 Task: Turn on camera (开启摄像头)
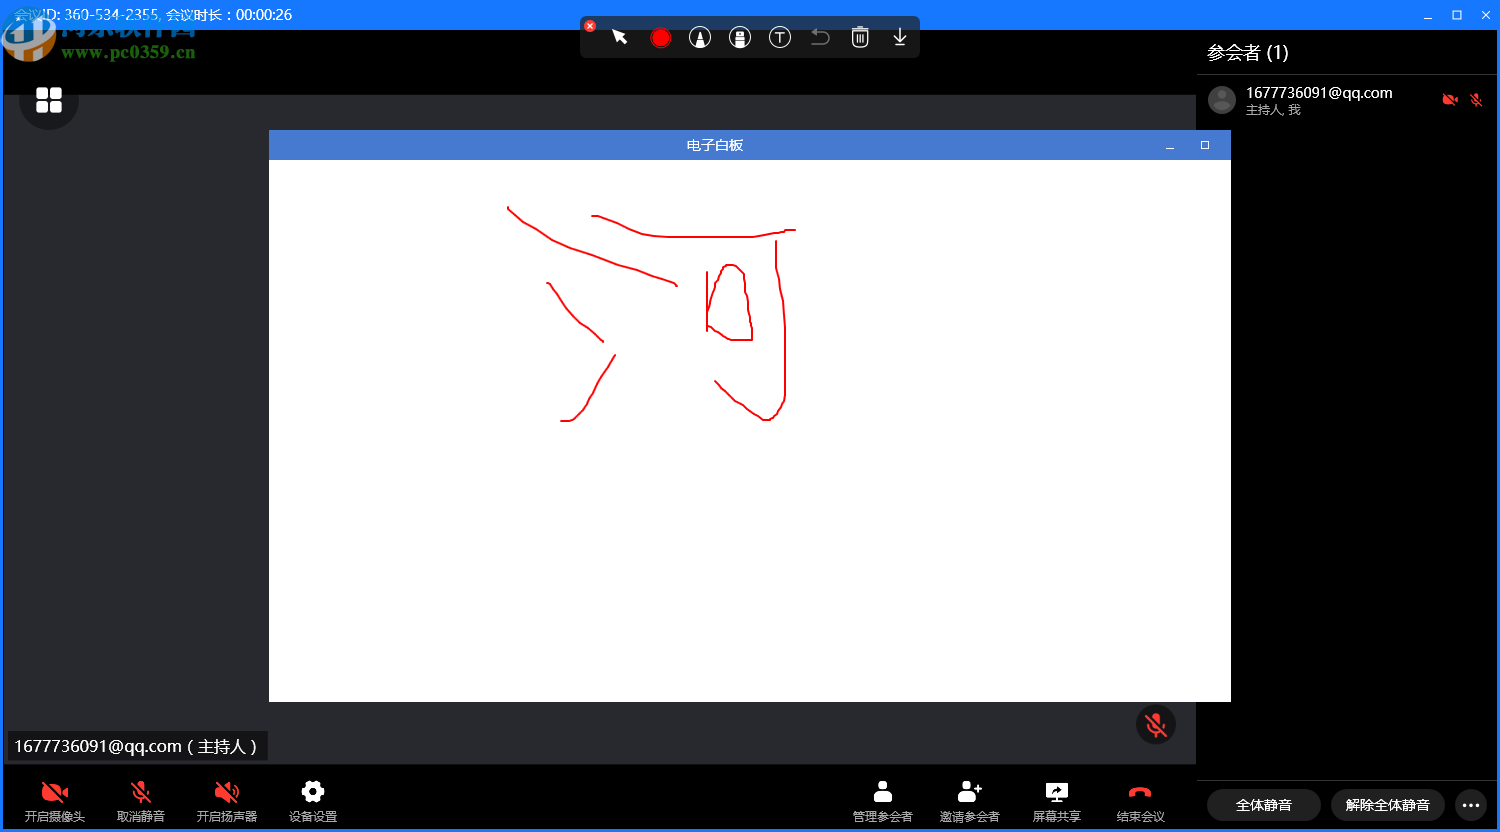55,802
